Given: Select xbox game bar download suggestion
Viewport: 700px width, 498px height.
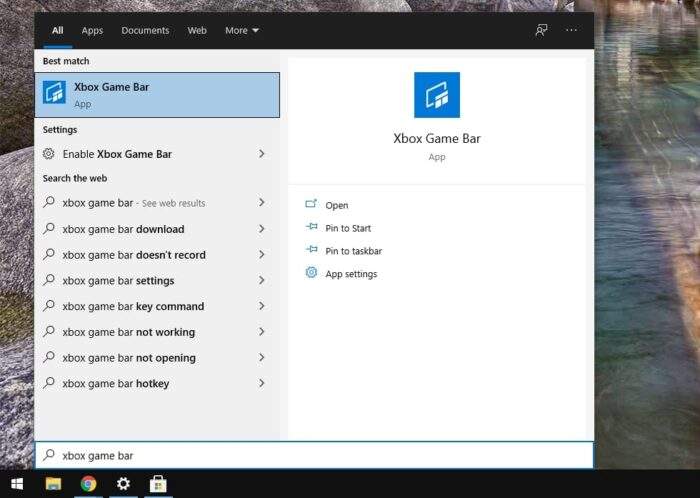Looking at the screenshot, I should point(157,228).
